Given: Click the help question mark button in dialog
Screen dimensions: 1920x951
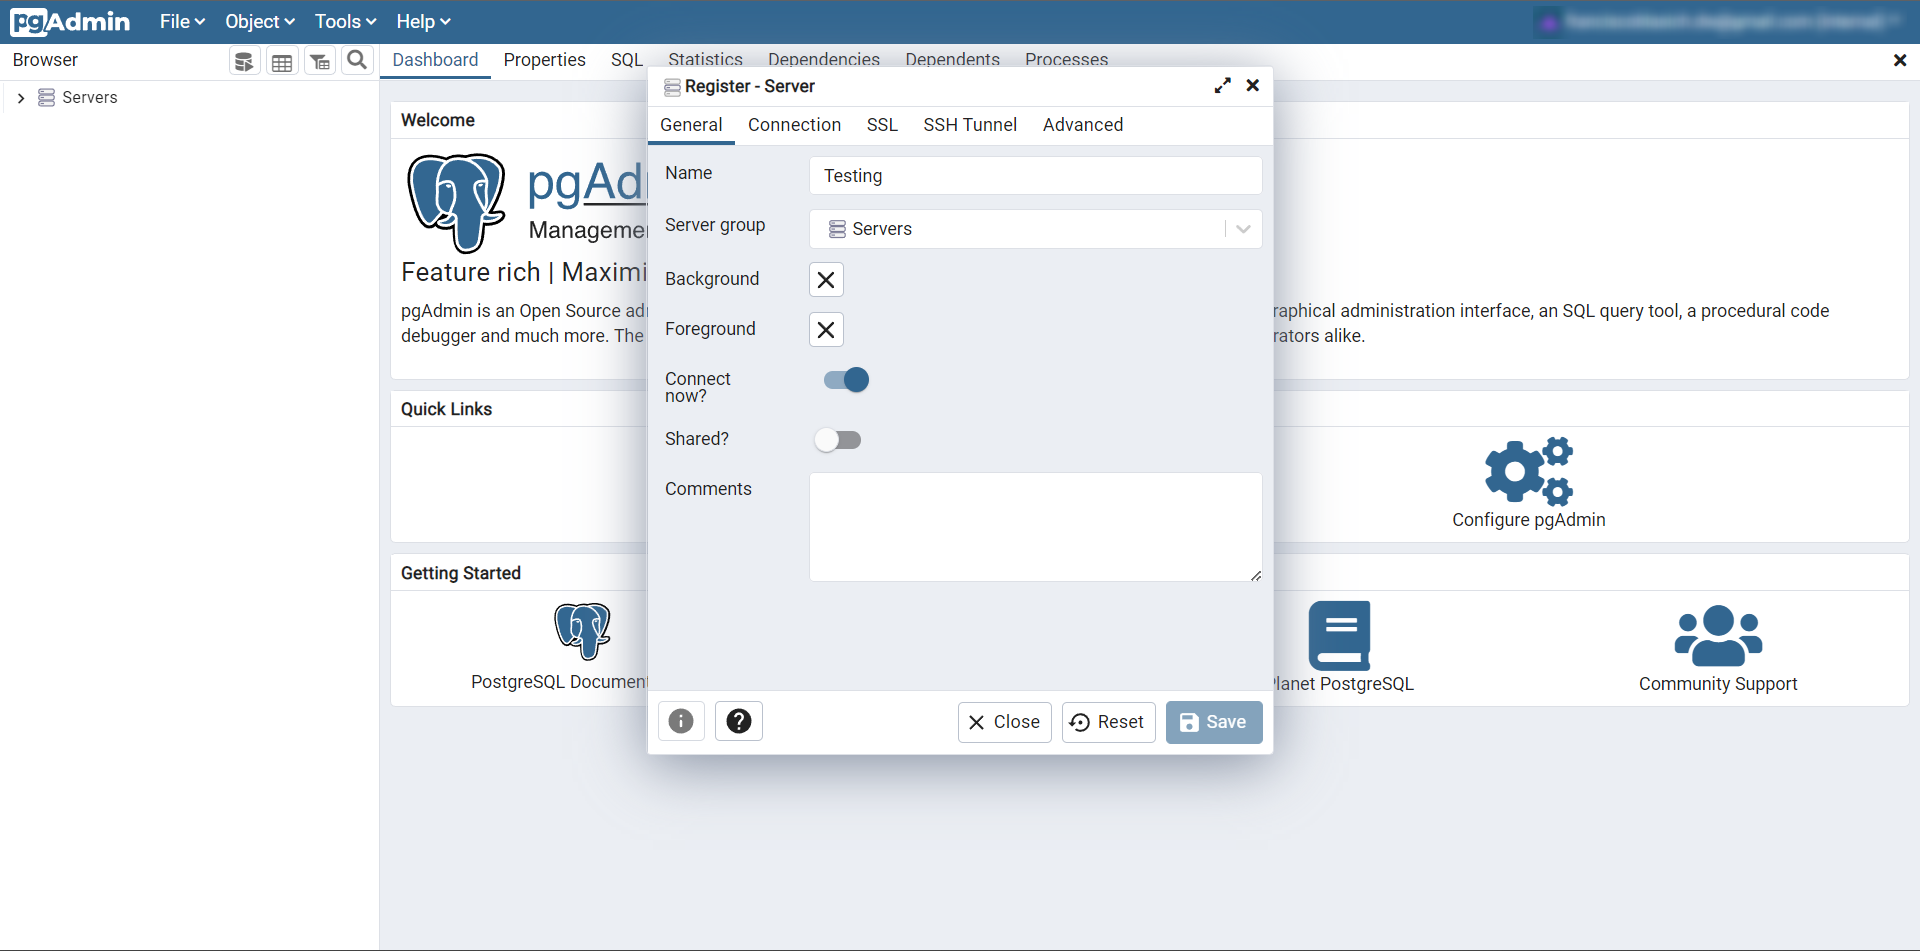Looking at the screenshot, I should (x=739, y=721).
